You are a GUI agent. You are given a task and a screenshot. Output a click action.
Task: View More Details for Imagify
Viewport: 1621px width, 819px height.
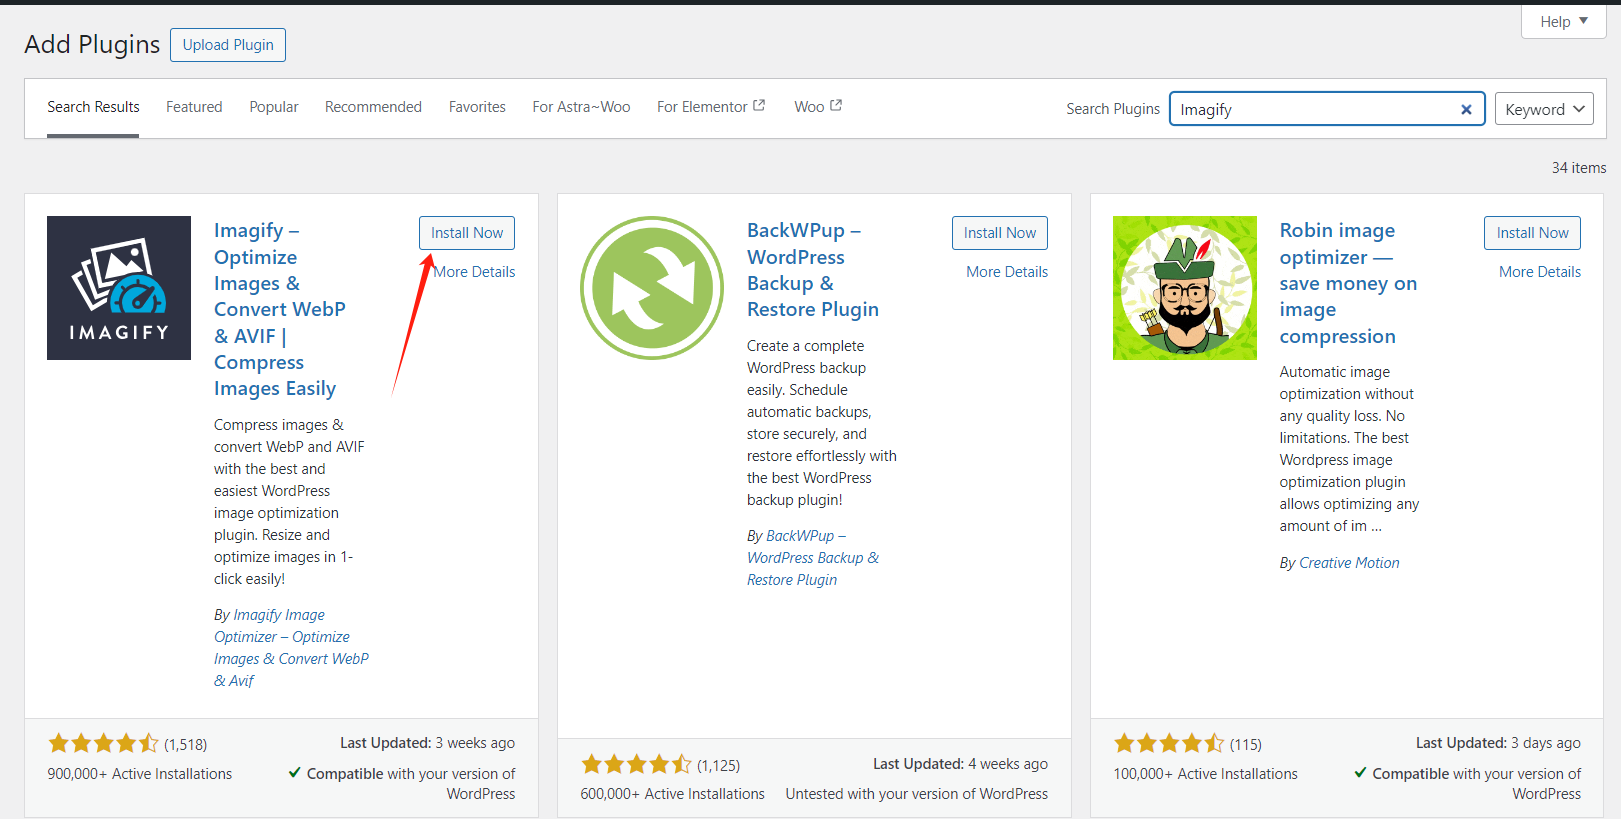pyautogui.click(x=474, y=272)
